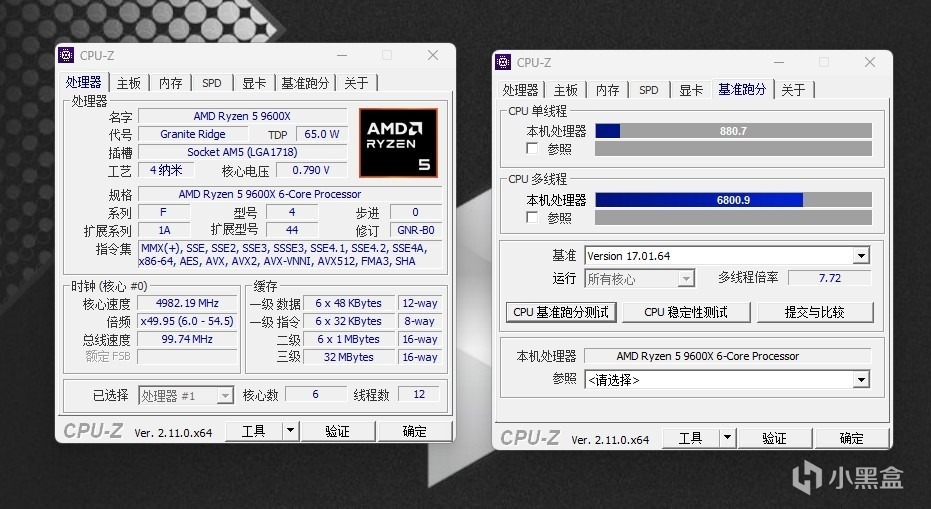Click 确定 button in left window
The width and height of the screenshot is (931, 509).
click(414, 431)
